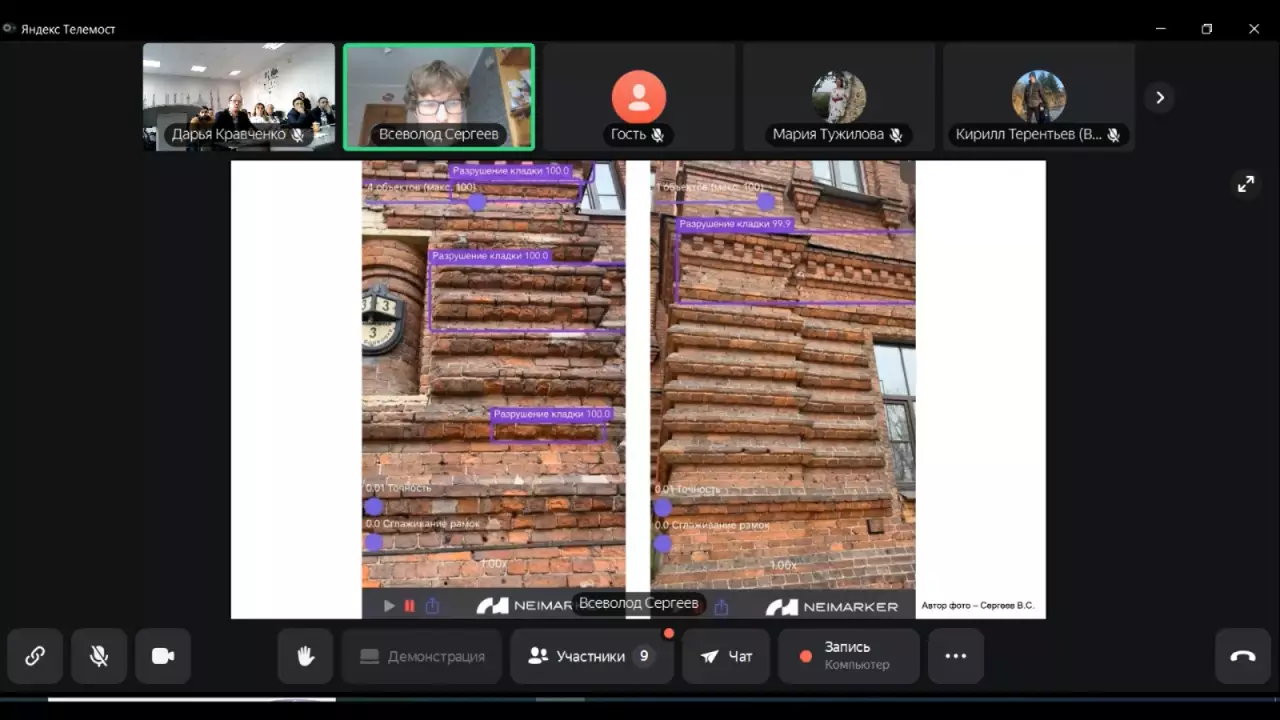Raise hand using the hand icon
The width and height of the screenshot is (1280, 720).
pyautogui.click(x=305, y=656)
